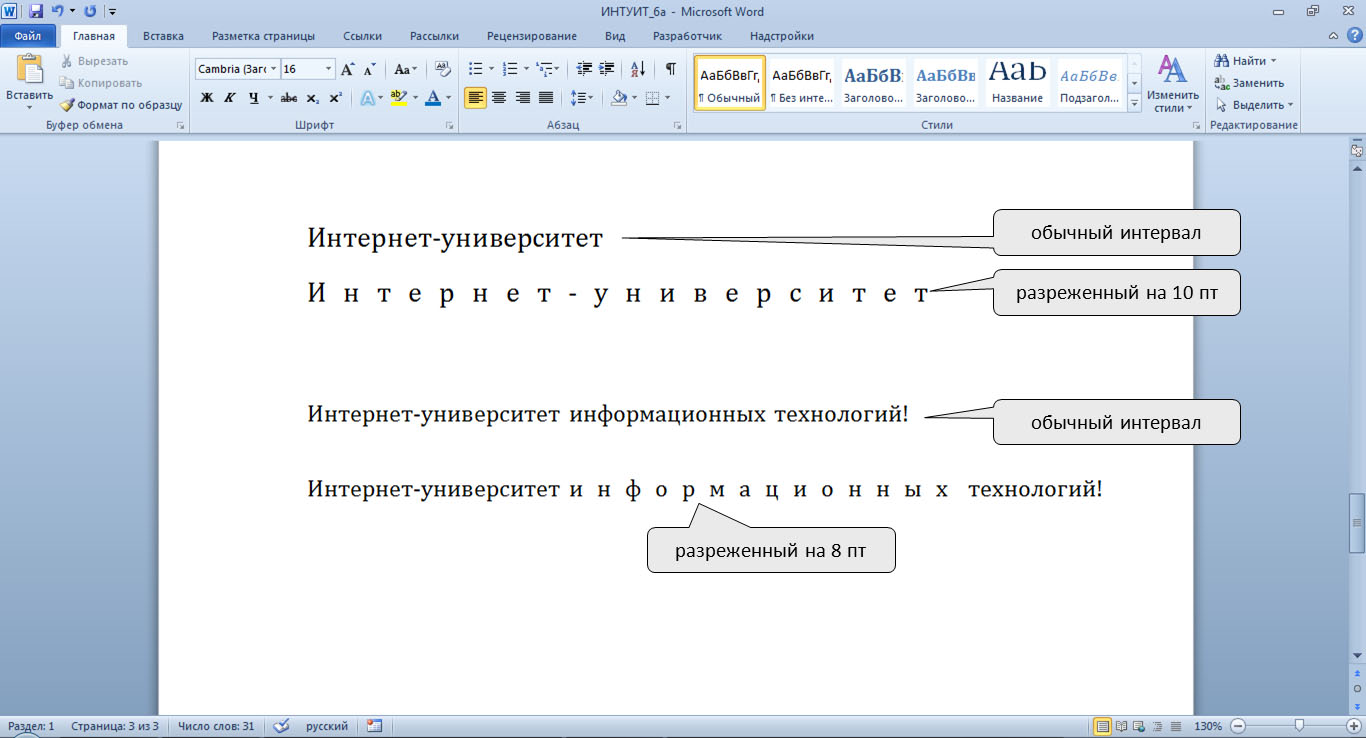Switch to Вставка tab

(163, 36)
